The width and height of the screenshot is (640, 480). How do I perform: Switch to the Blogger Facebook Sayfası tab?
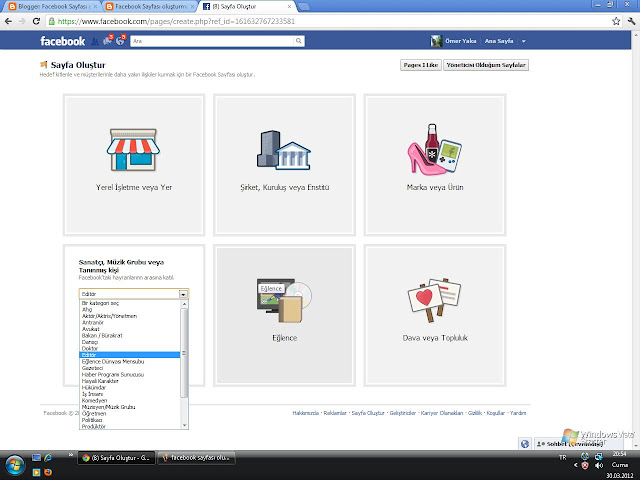pos(53,7)
